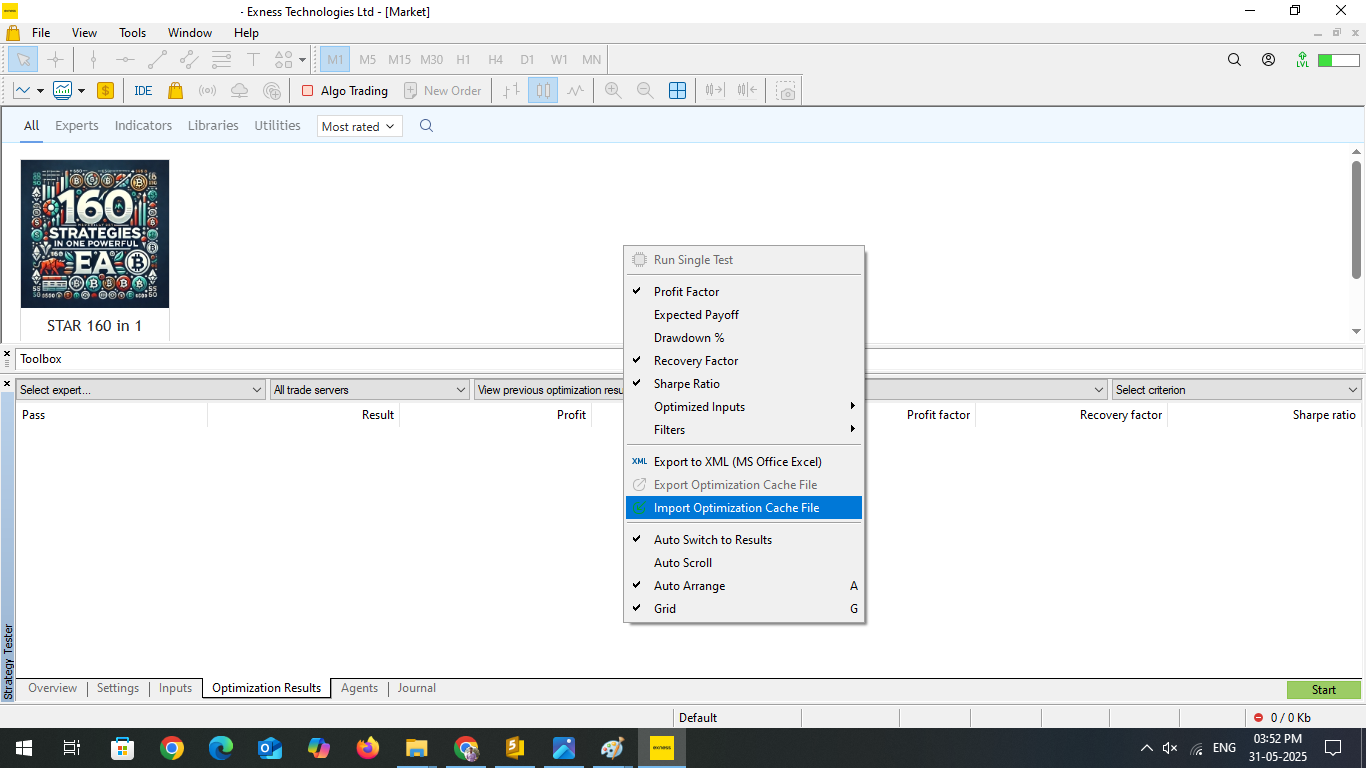
Task: Click the tile windows grid icon
Action: tap(677, 90)
